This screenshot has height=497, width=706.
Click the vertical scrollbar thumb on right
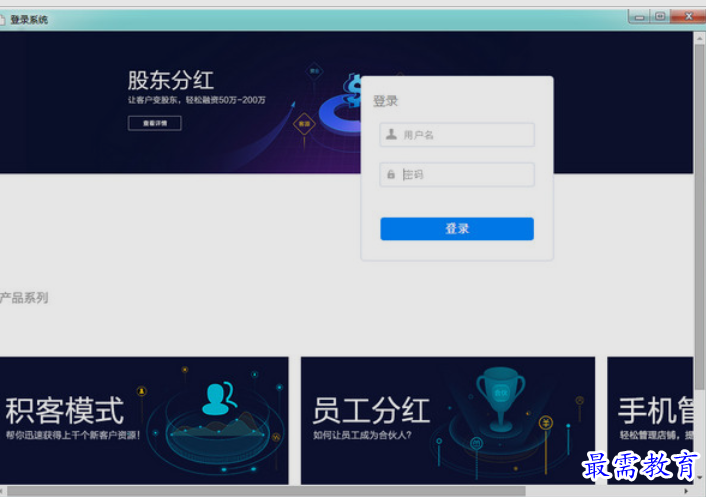(x=699, y=217)
